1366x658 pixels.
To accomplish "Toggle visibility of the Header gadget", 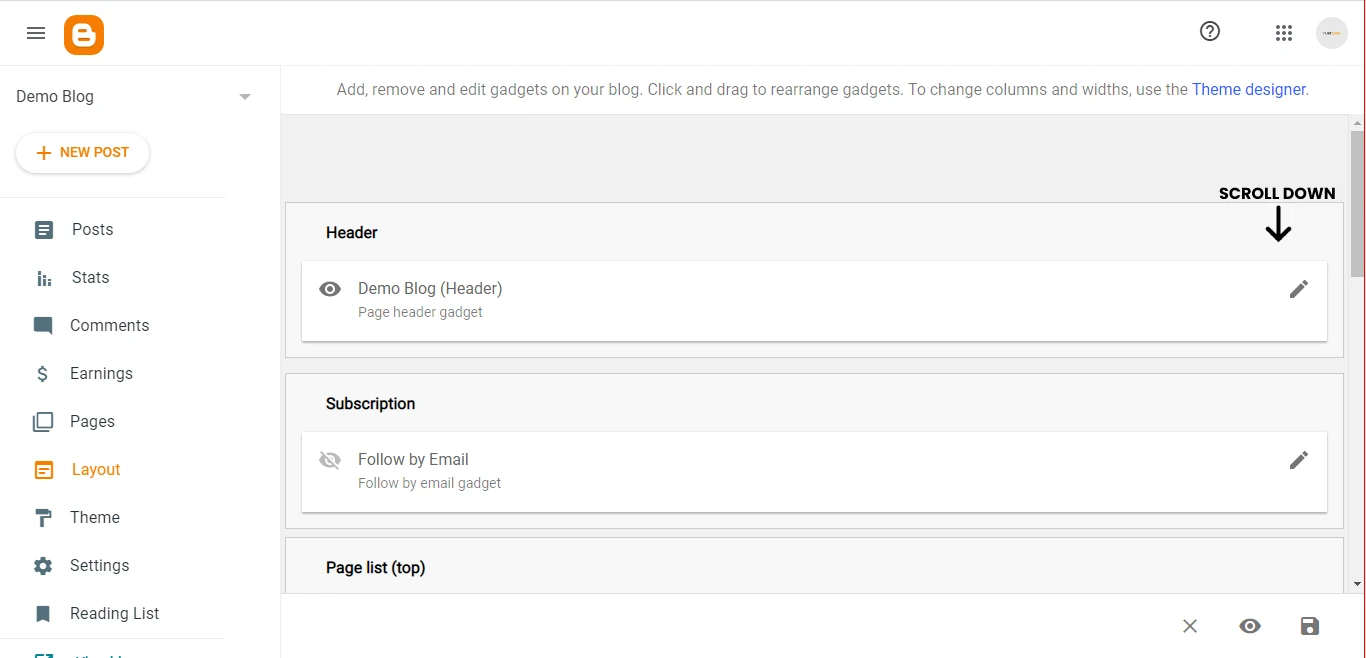I will pyautogui.click(x=330, y=289).
